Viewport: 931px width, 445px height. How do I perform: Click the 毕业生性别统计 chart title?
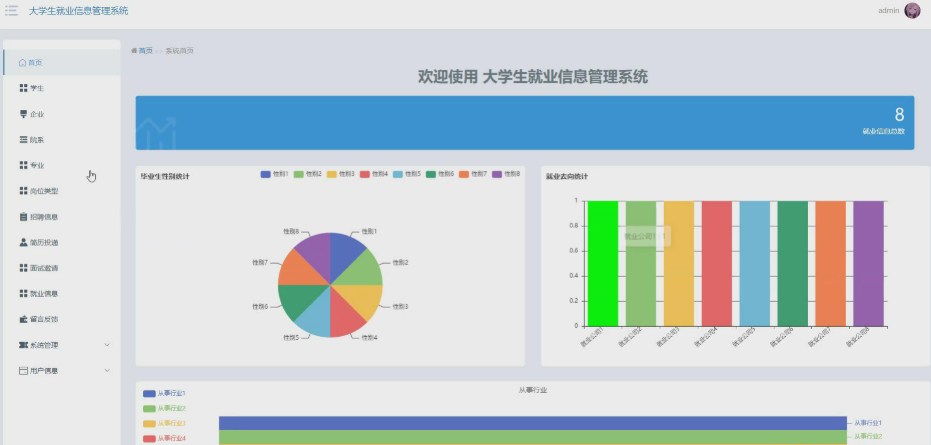[165, 176]
